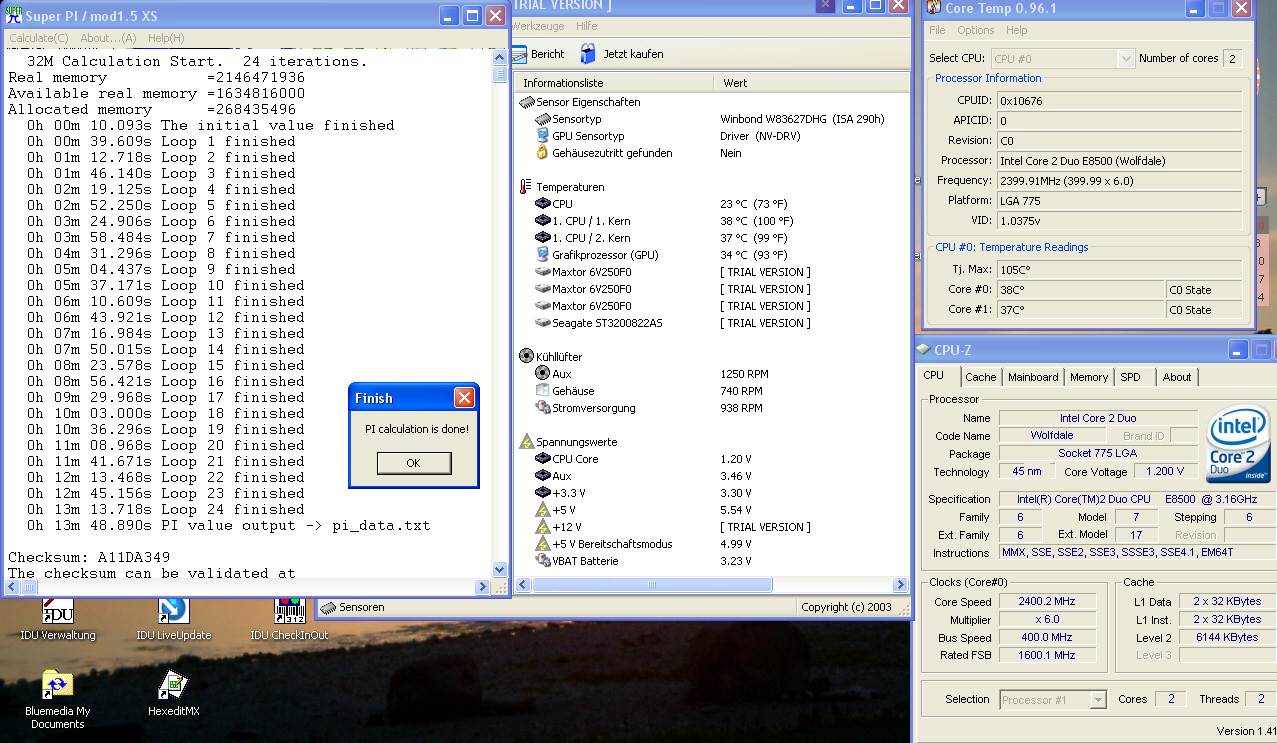Click the Super PI scroll-down arrow

500,570
